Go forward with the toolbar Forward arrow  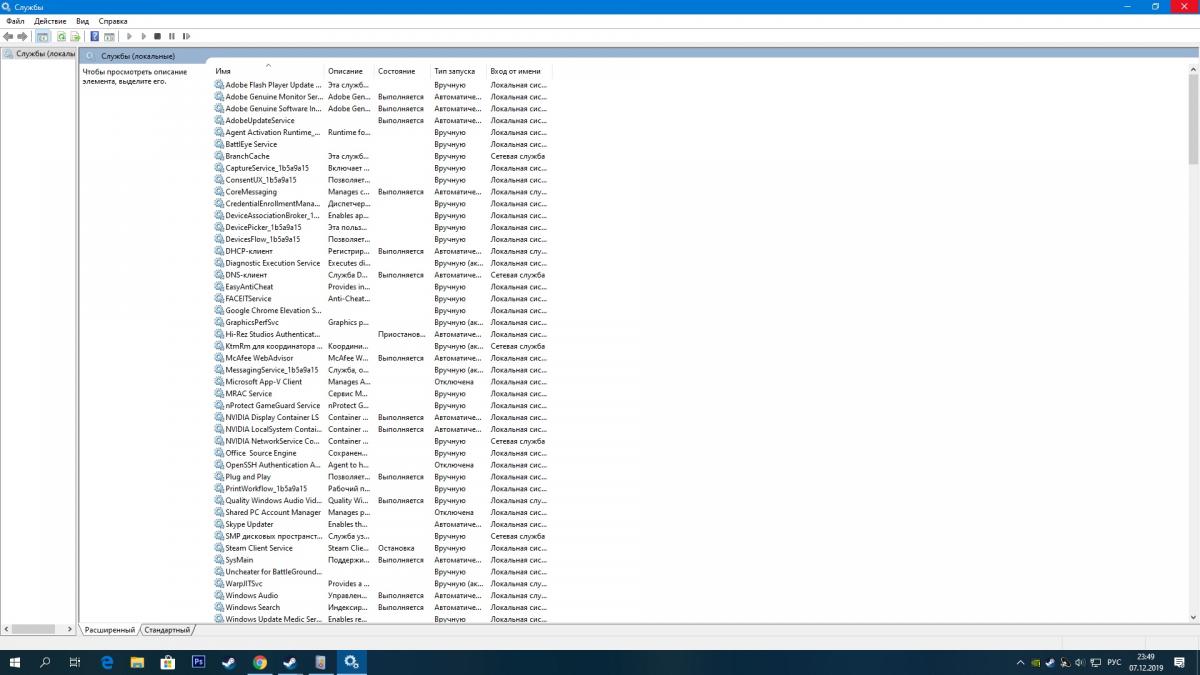22,36
